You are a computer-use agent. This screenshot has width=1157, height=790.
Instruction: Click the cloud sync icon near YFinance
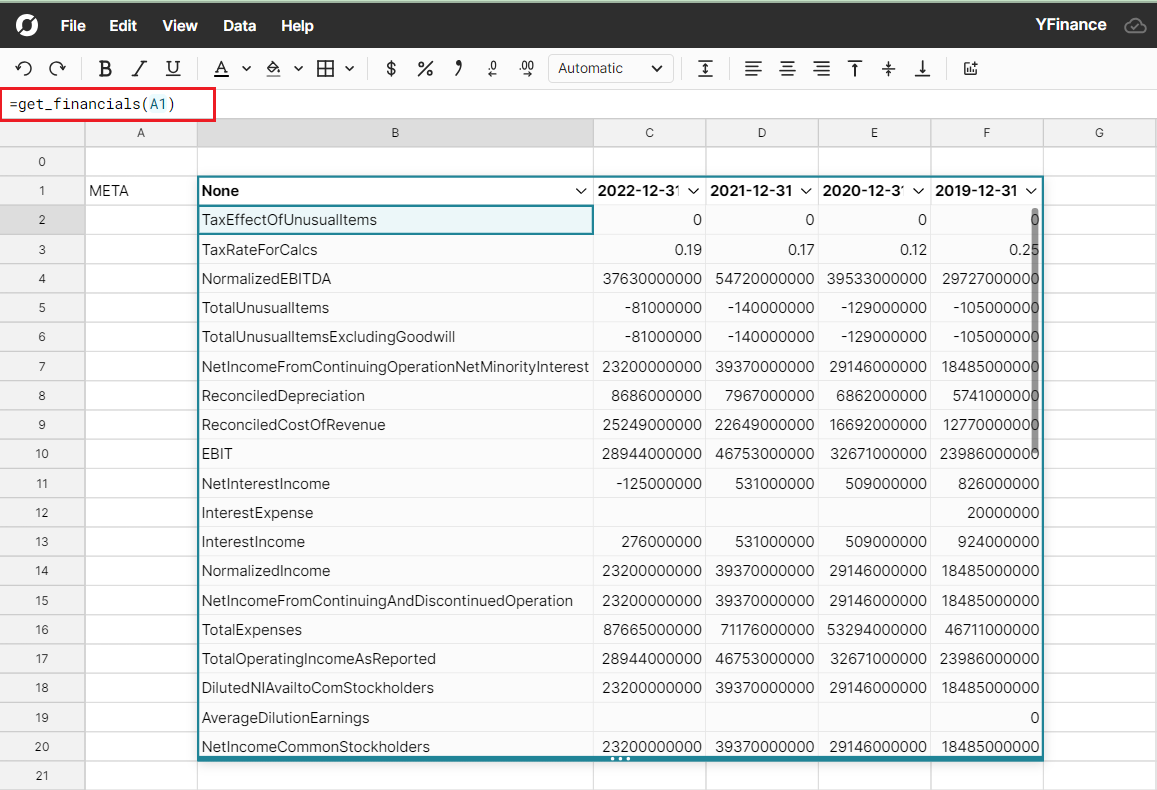1135,25
